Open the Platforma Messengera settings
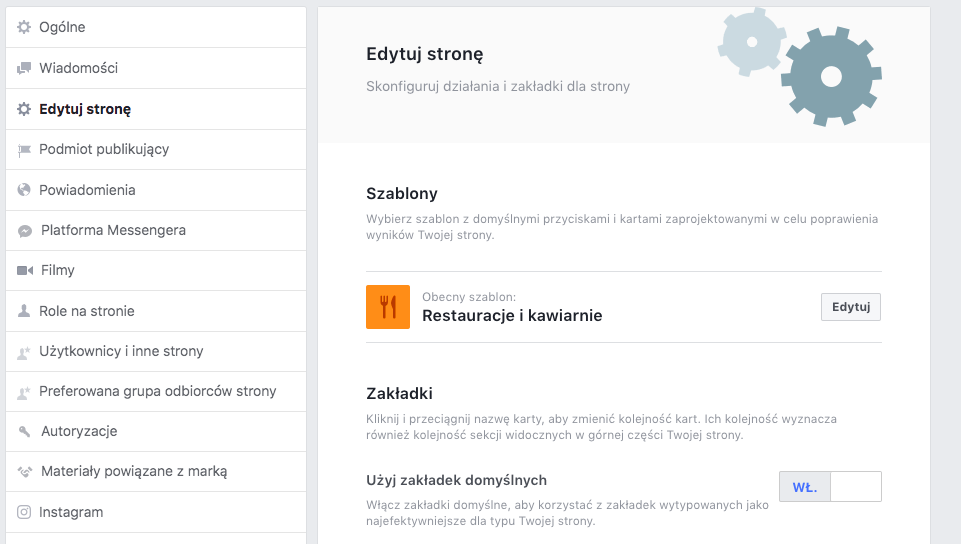961x544 pixels. [x=113, y=230]
